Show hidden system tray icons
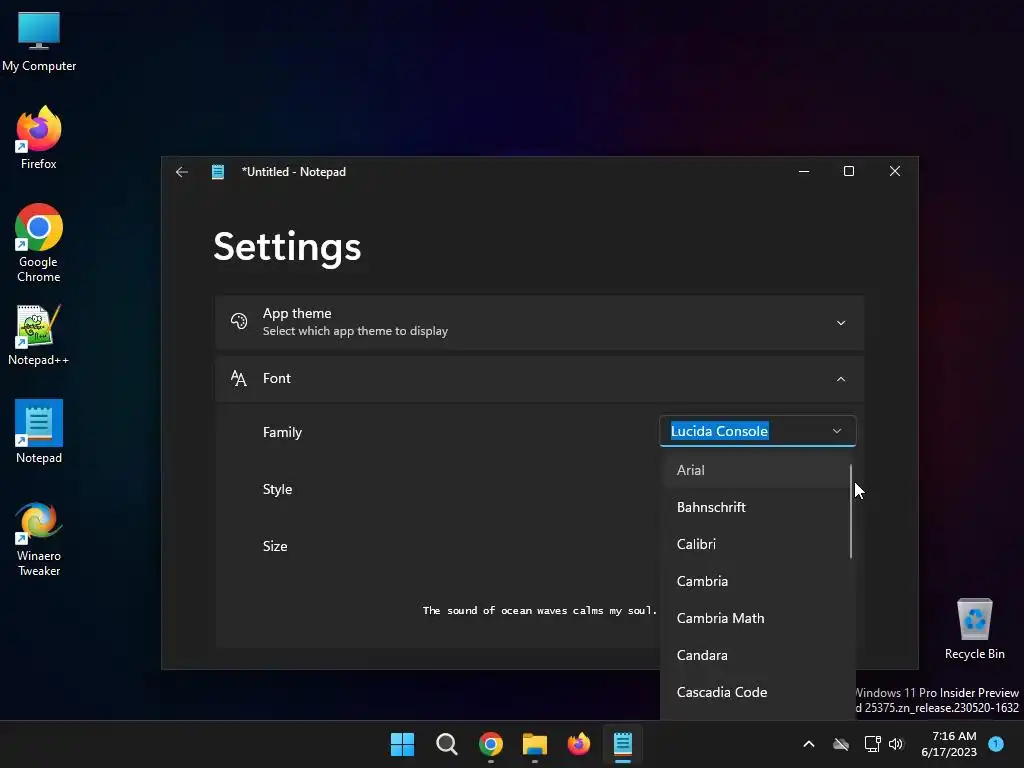The height and width of the screenshot is (768, 1024). 808,744
